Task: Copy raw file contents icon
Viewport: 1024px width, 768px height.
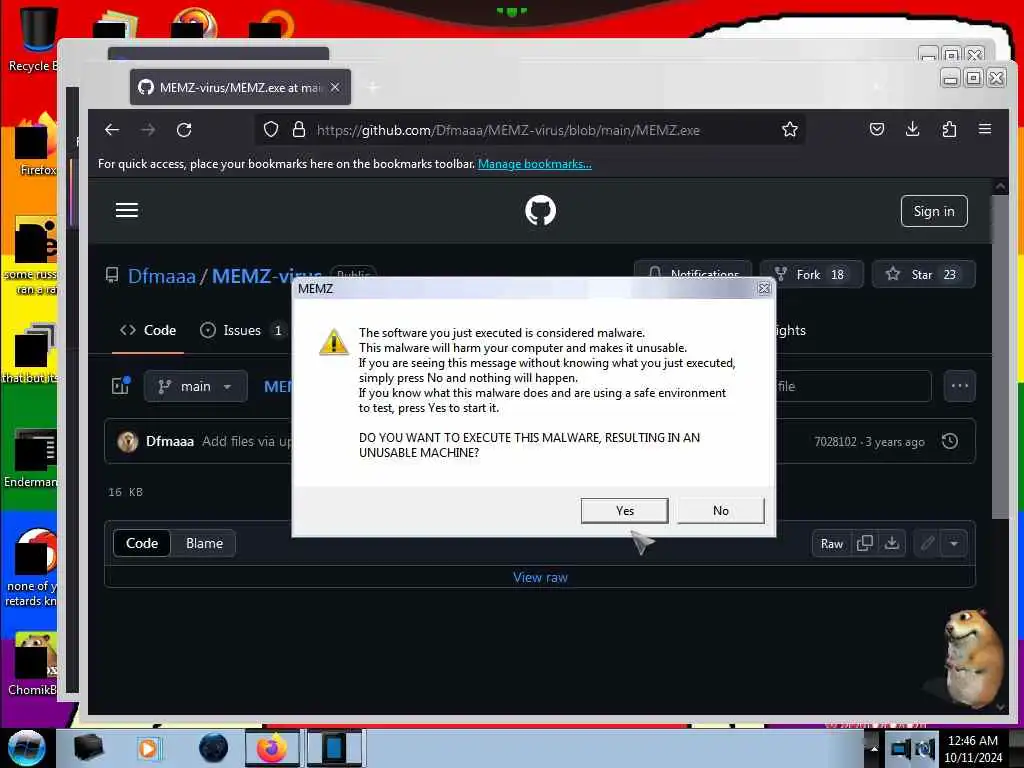Action: pyautogui.click(x=865, y=543)
